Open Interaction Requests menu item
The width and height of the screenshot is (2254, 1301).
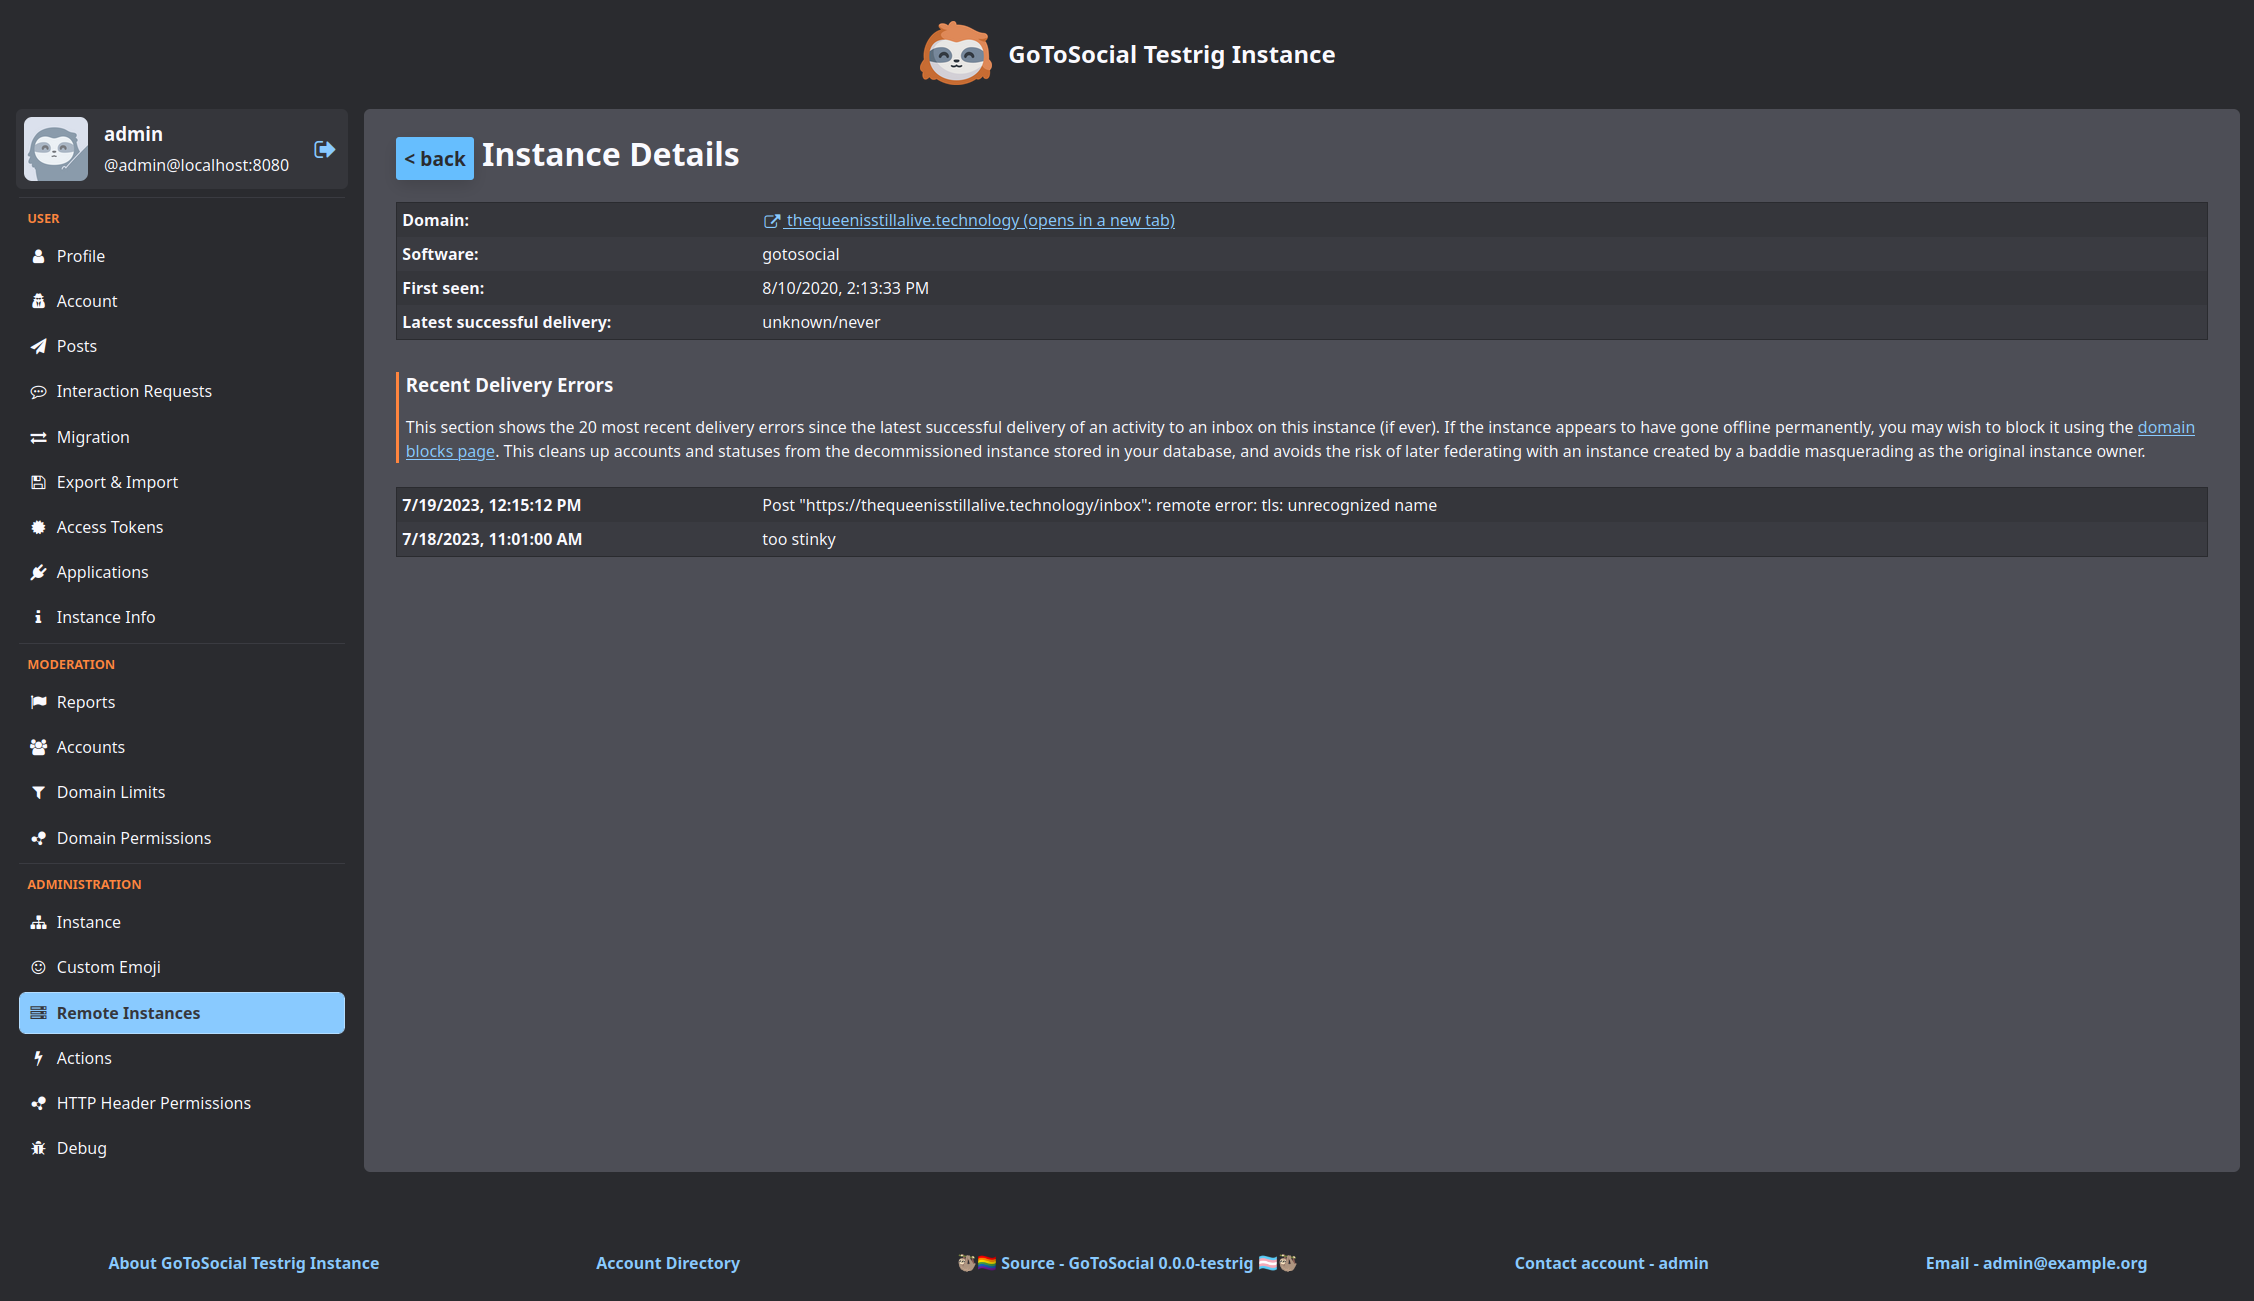tap(134, 391)
